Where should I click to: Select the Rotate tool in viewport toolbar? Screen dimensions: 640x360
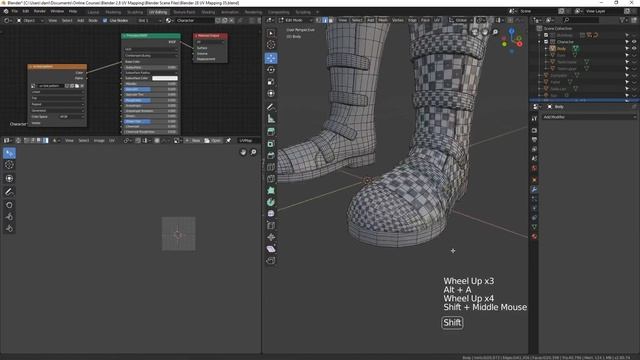(x=271, y=70)
